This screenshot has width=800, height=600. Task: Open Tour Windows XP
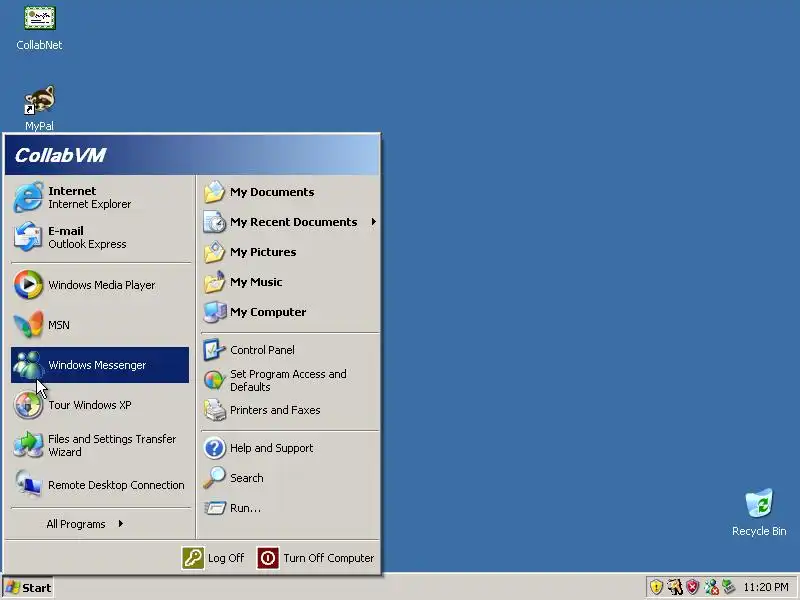(100, 405)
